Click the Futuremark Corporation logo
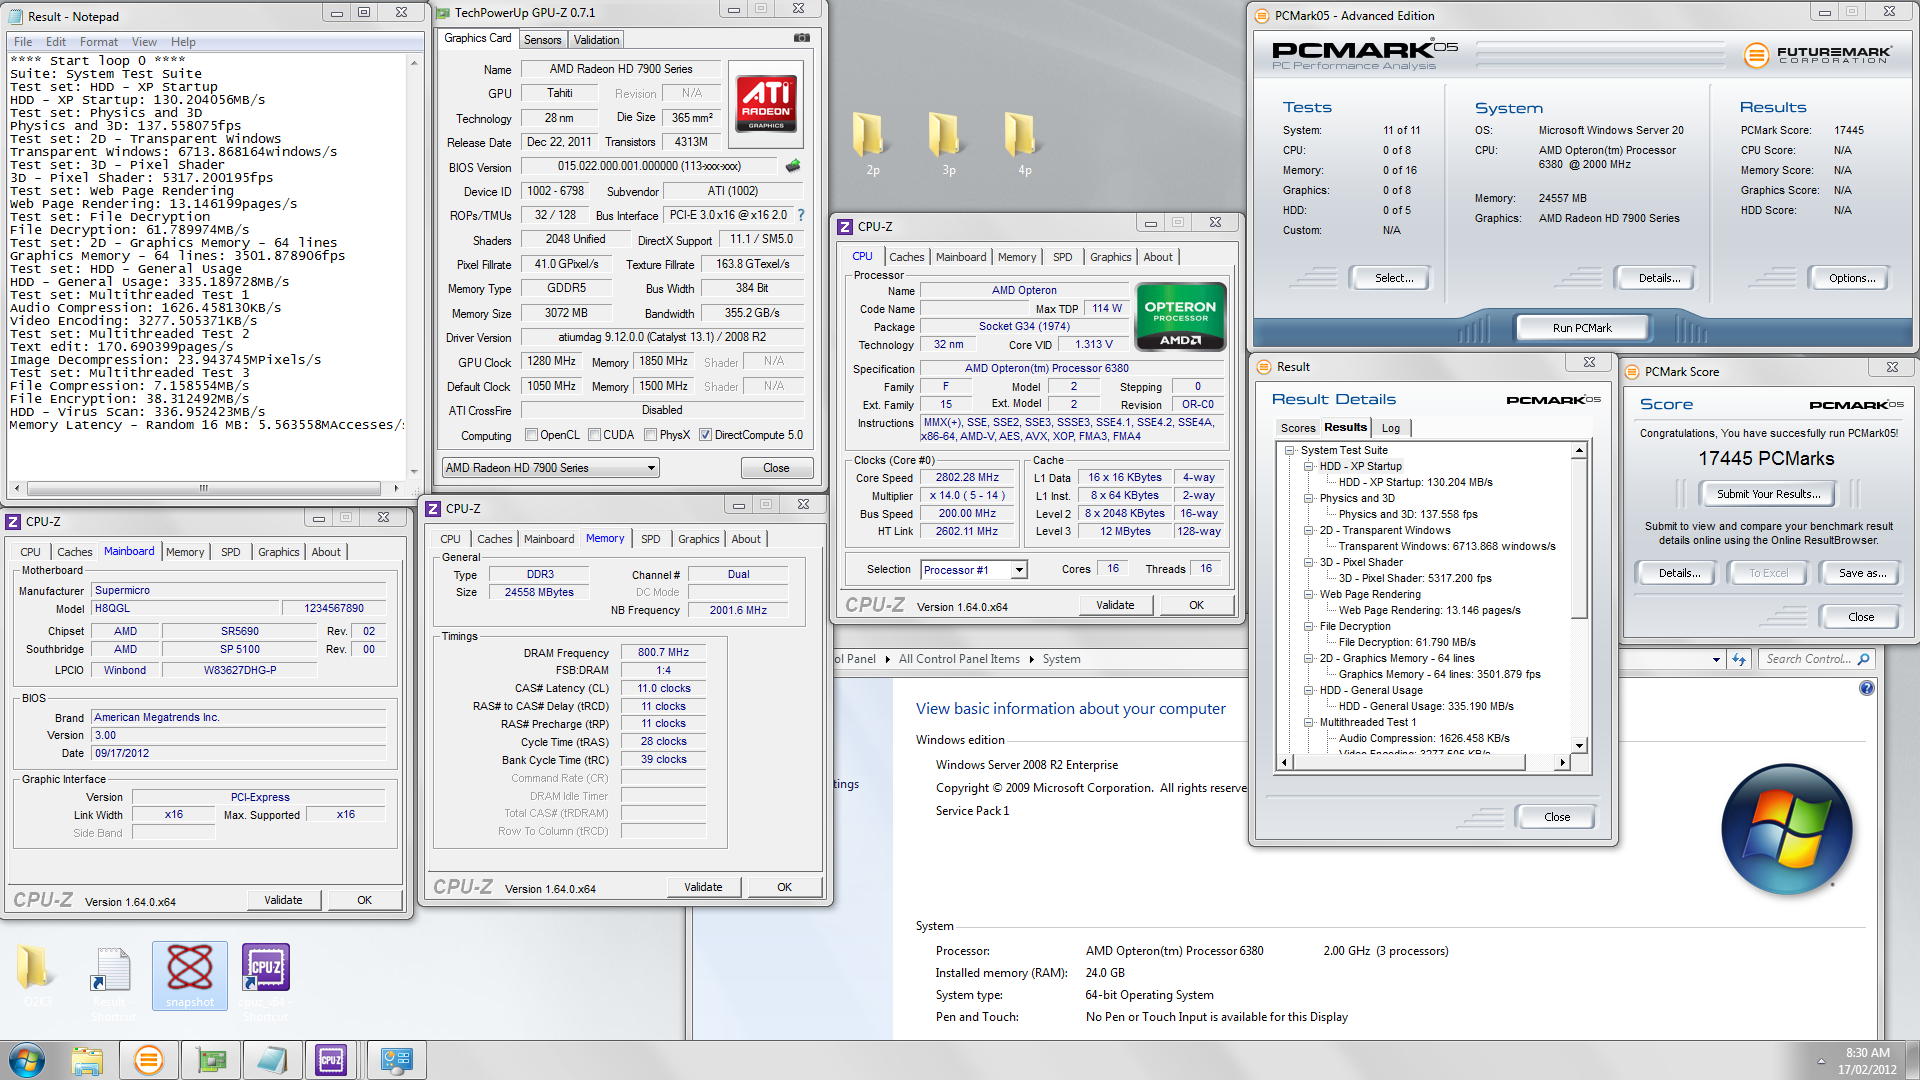1920x1080 pixels. tap(1817, 55)
